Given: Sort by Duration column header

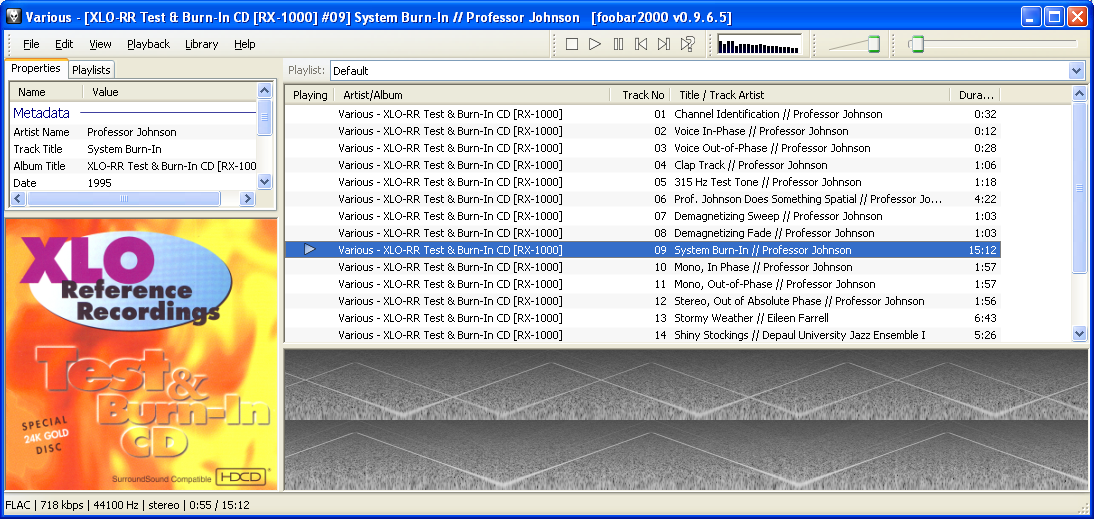Looking at the screenshot, I should coord(975,95).
